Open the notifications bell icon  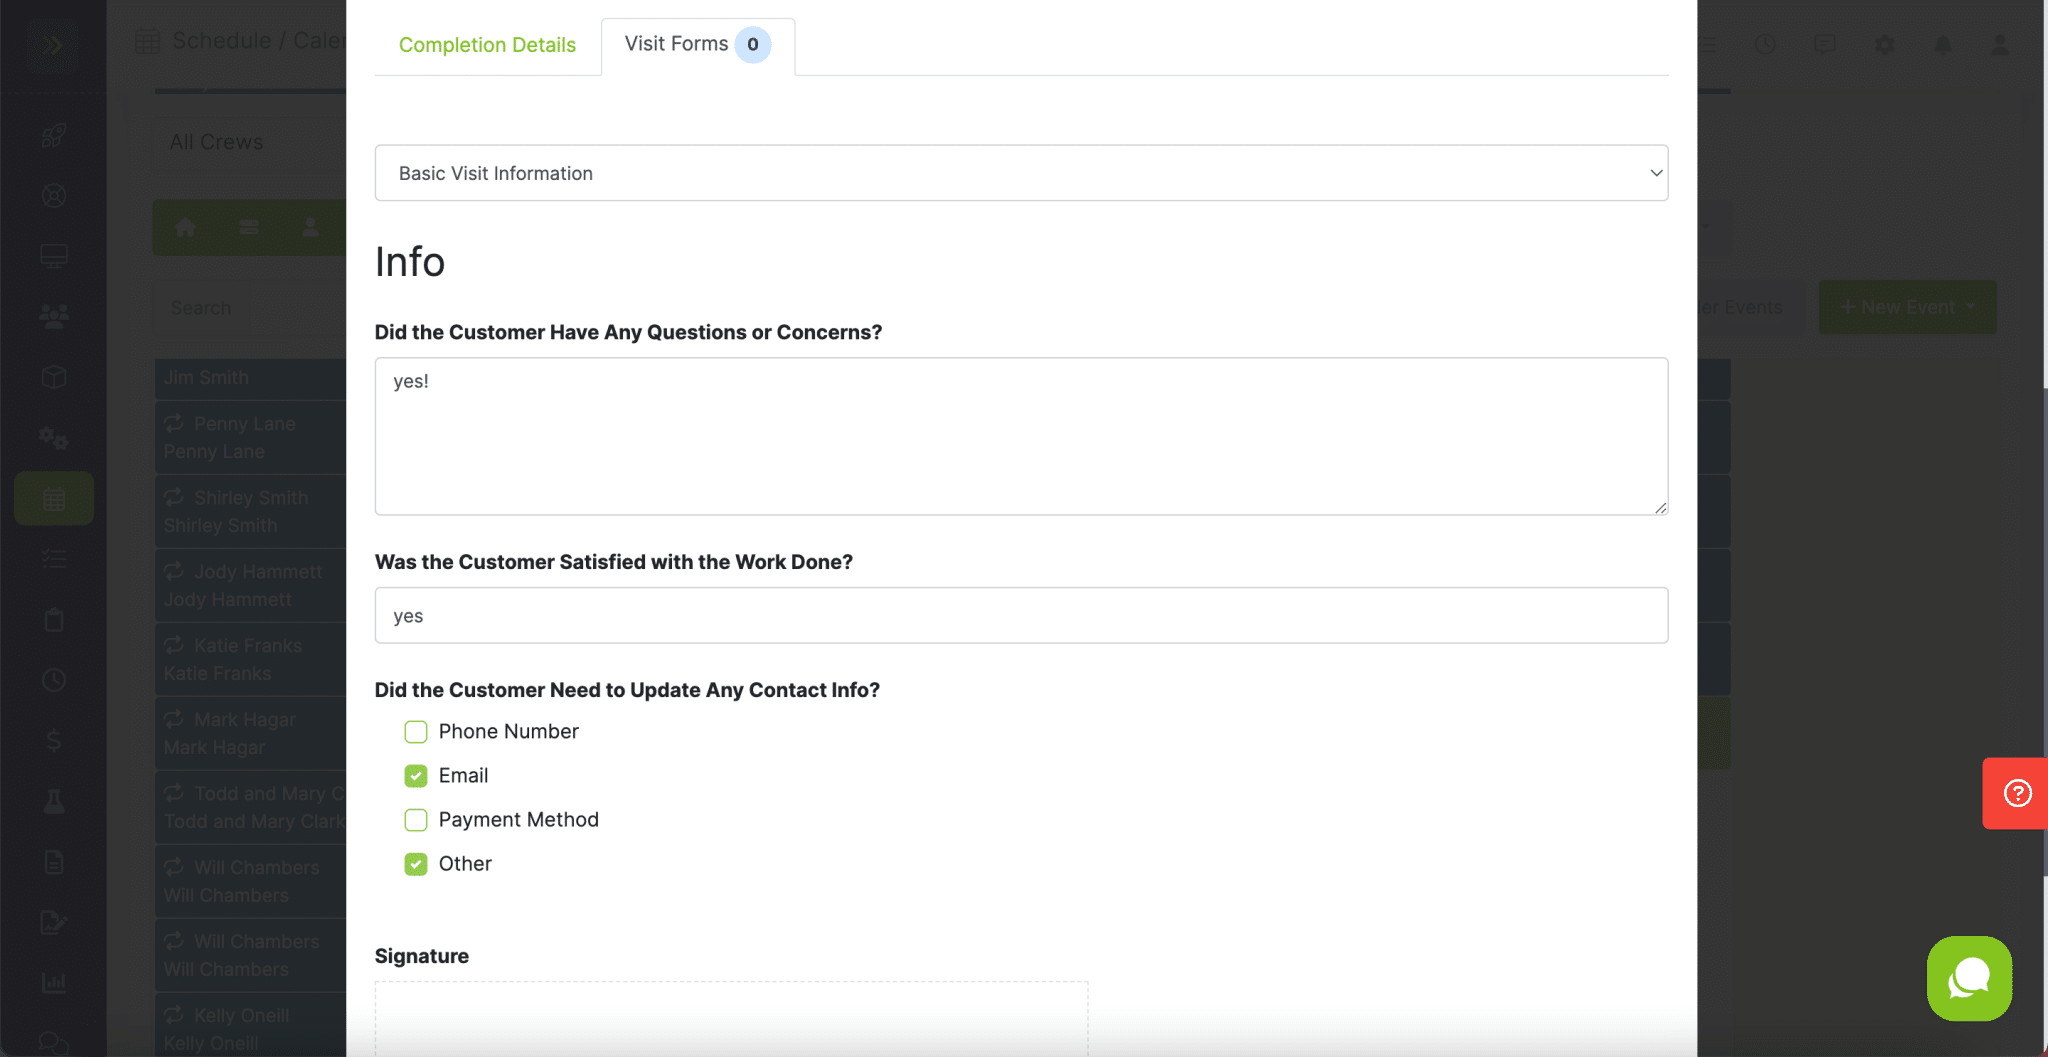coord(1942,44)
